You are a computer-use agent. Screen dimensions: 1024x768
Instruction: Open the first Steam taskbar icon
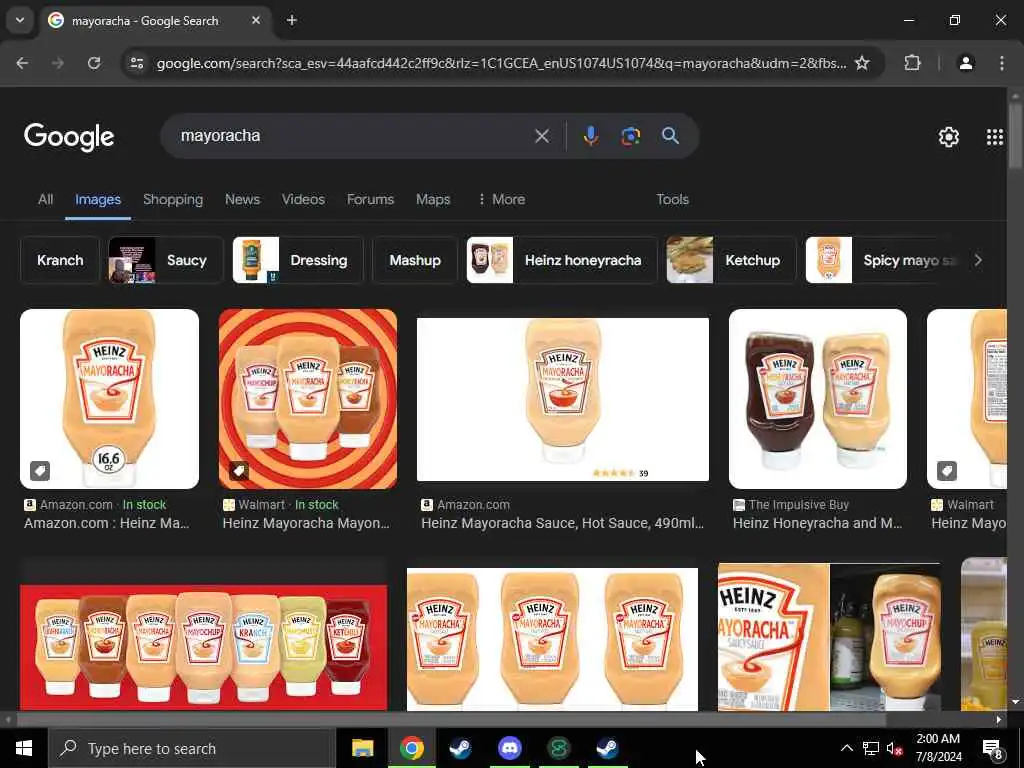460,748
